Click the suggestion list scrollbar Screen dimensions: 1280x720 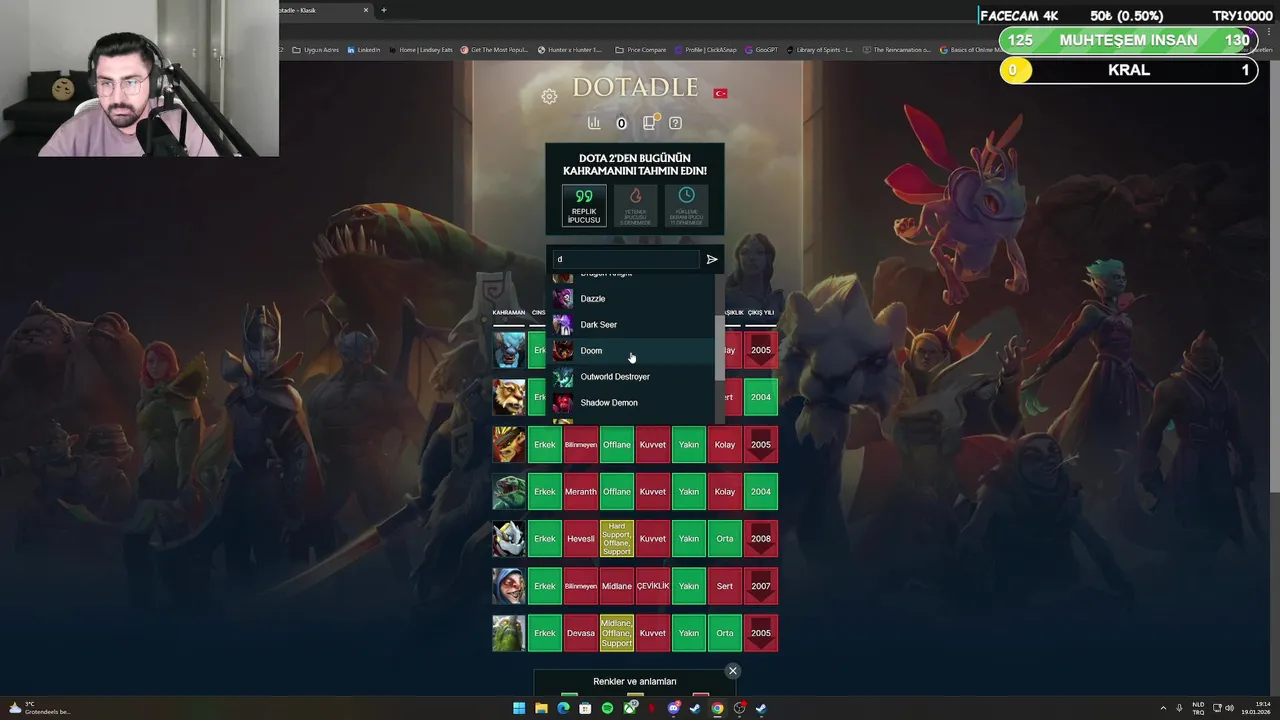click(719, 350)
